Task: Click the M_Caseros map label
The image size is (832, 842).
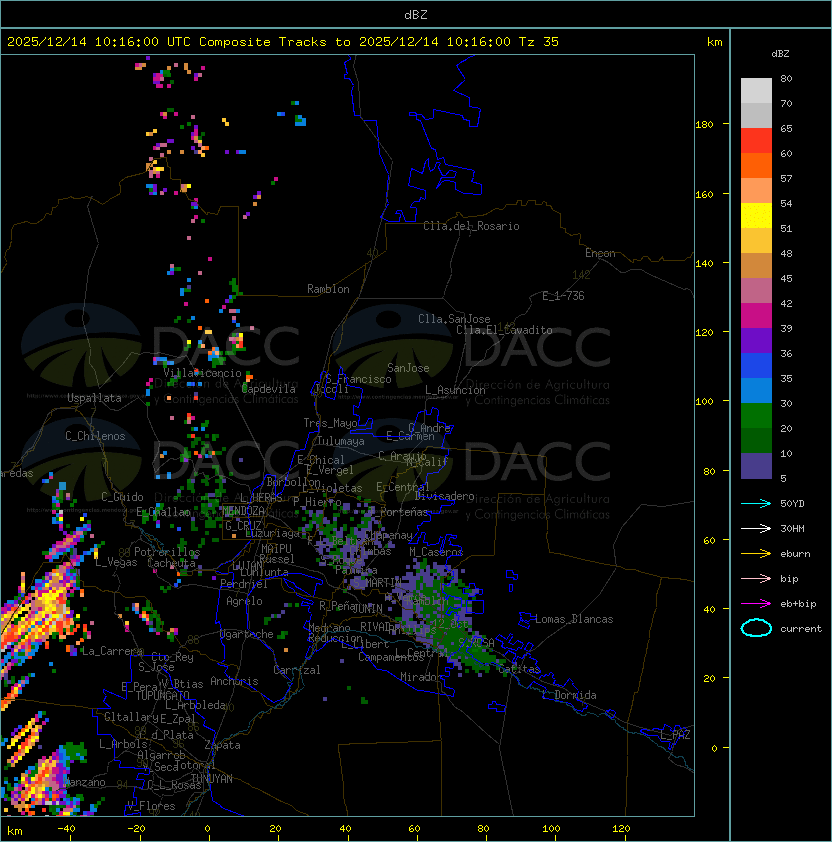Action: point(436,552)
